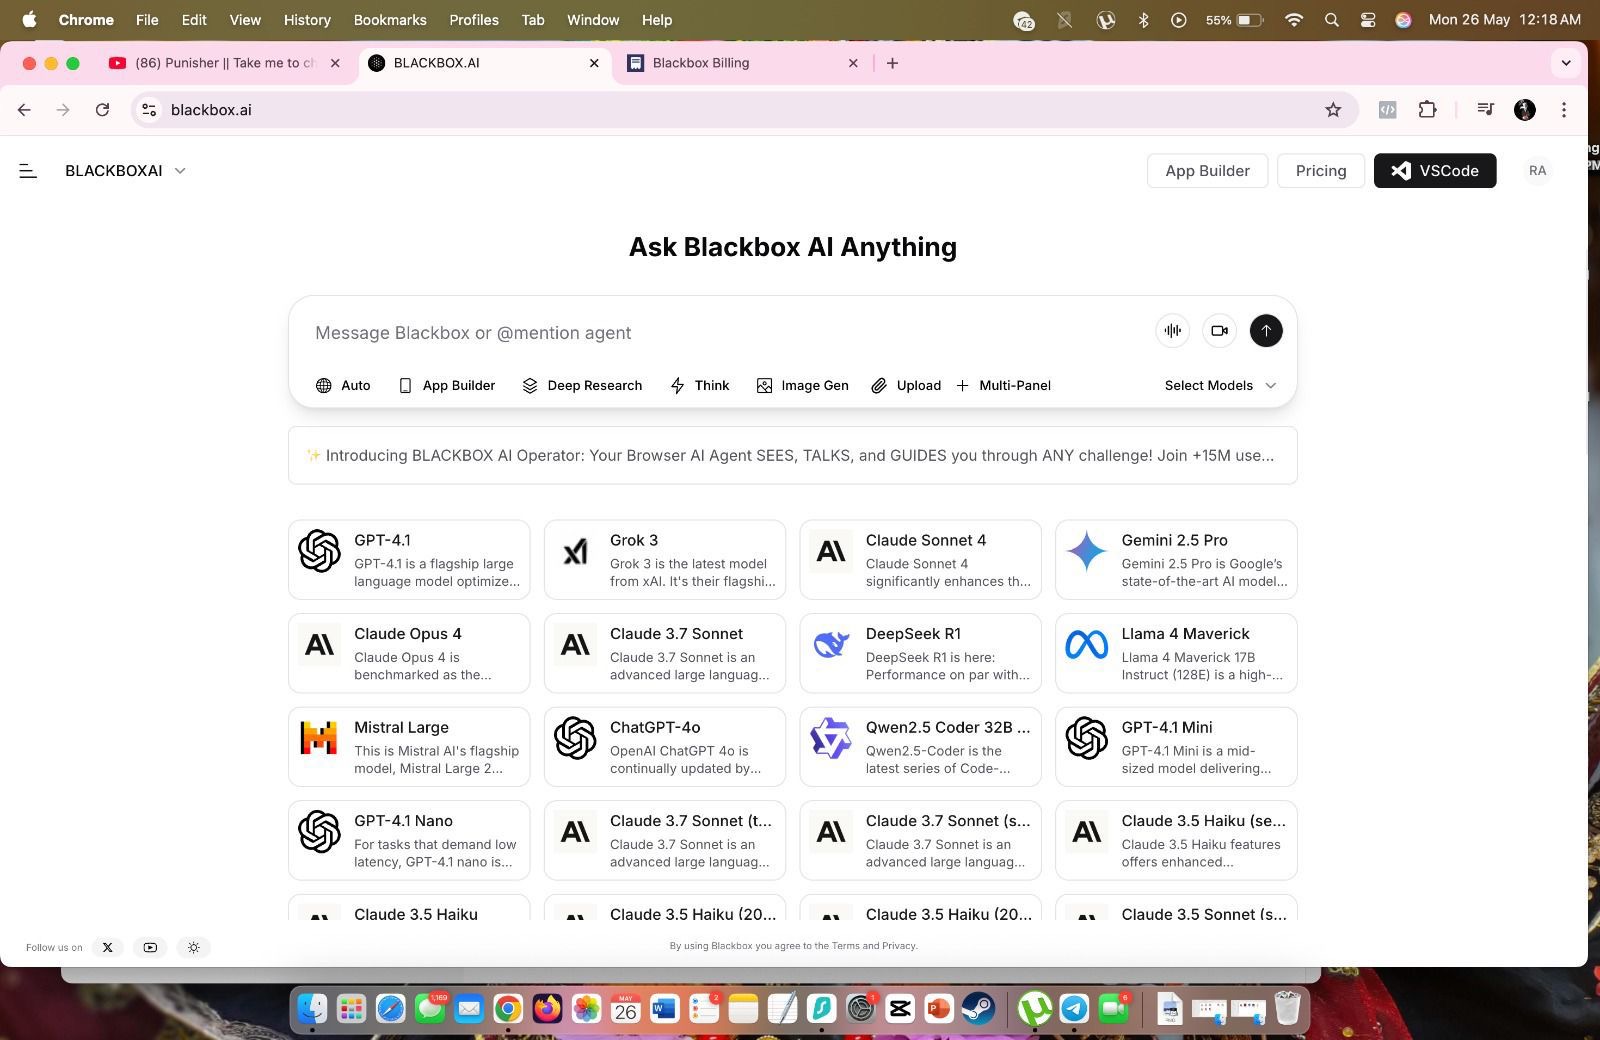Enable Image Gen mode
1600x1040 pixels.
pos(802,386)
